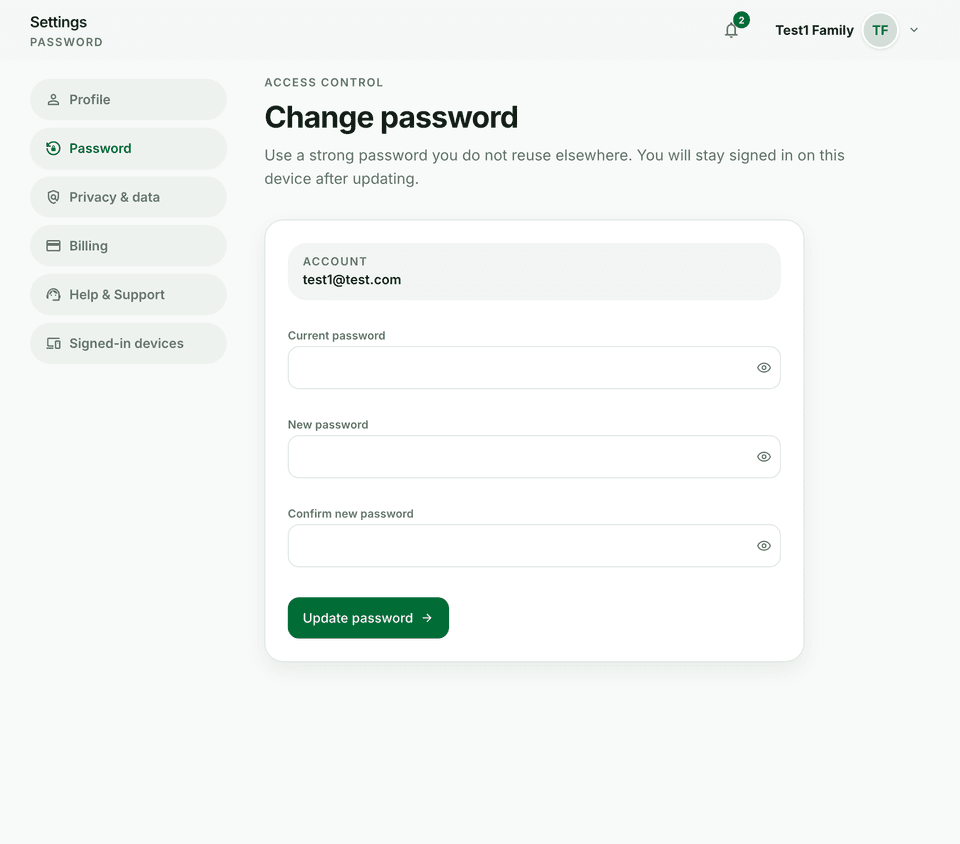Open the notifications bell

(731, 31)
